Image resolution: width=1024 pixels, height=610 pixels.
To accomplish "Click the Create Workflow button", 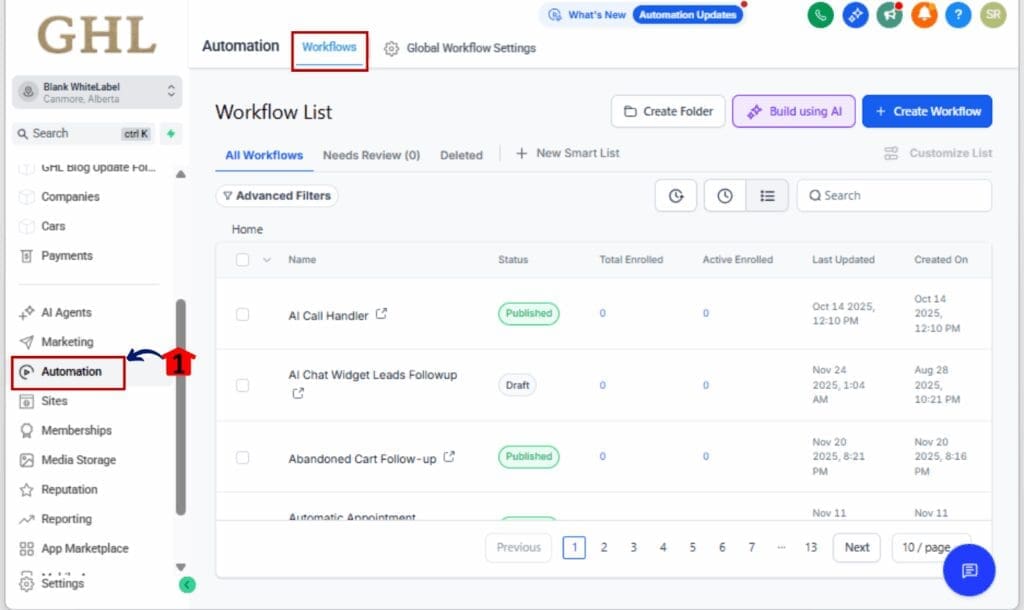I will (x=927, y=112).
